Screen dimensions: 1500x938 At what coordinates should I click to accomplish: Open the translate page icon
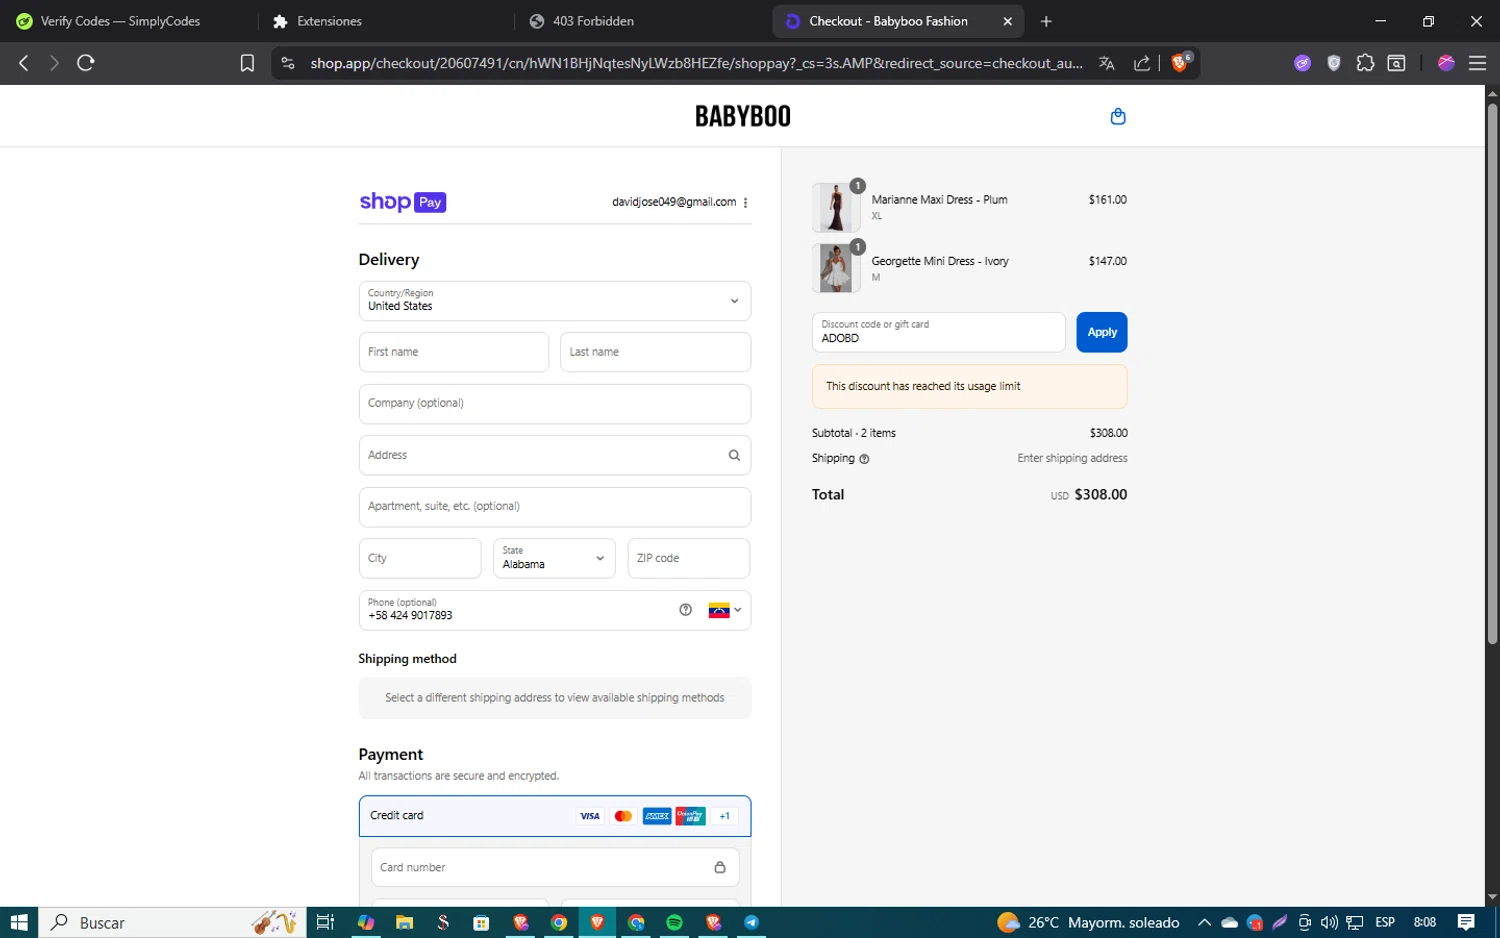pos(1107,63)
